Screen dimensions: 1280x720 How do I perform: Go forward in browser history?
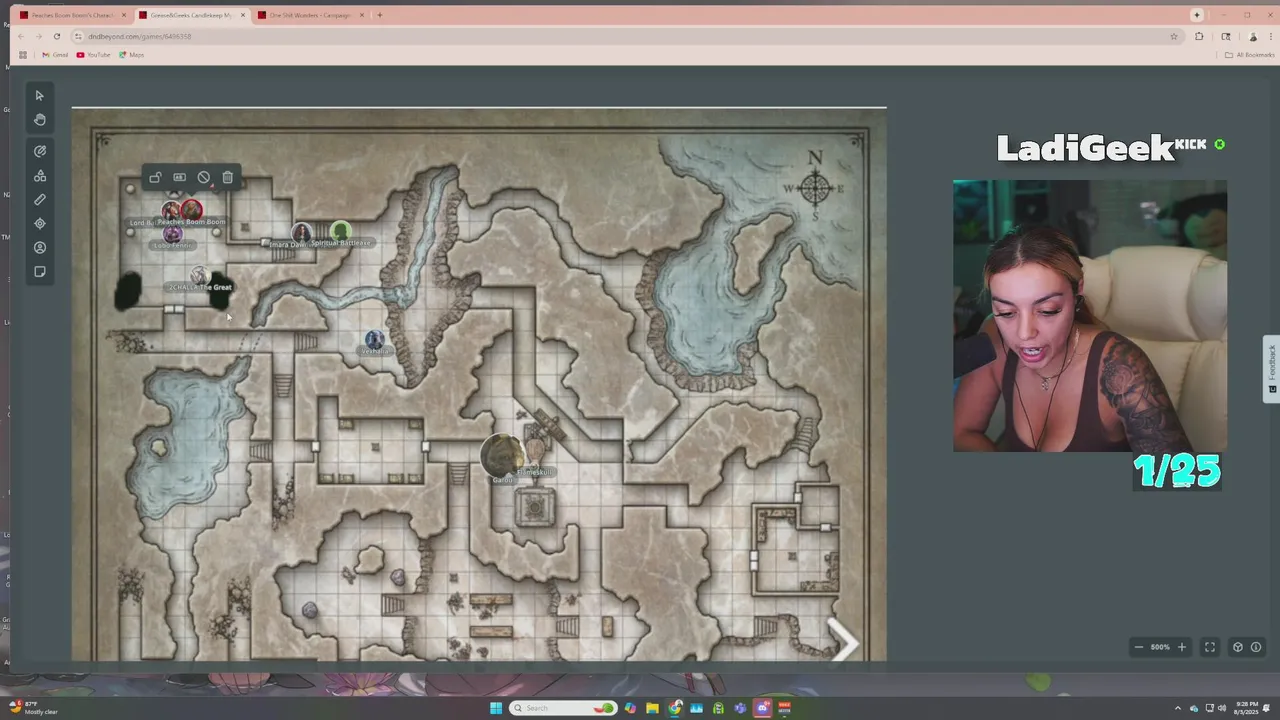pos(39,36)
